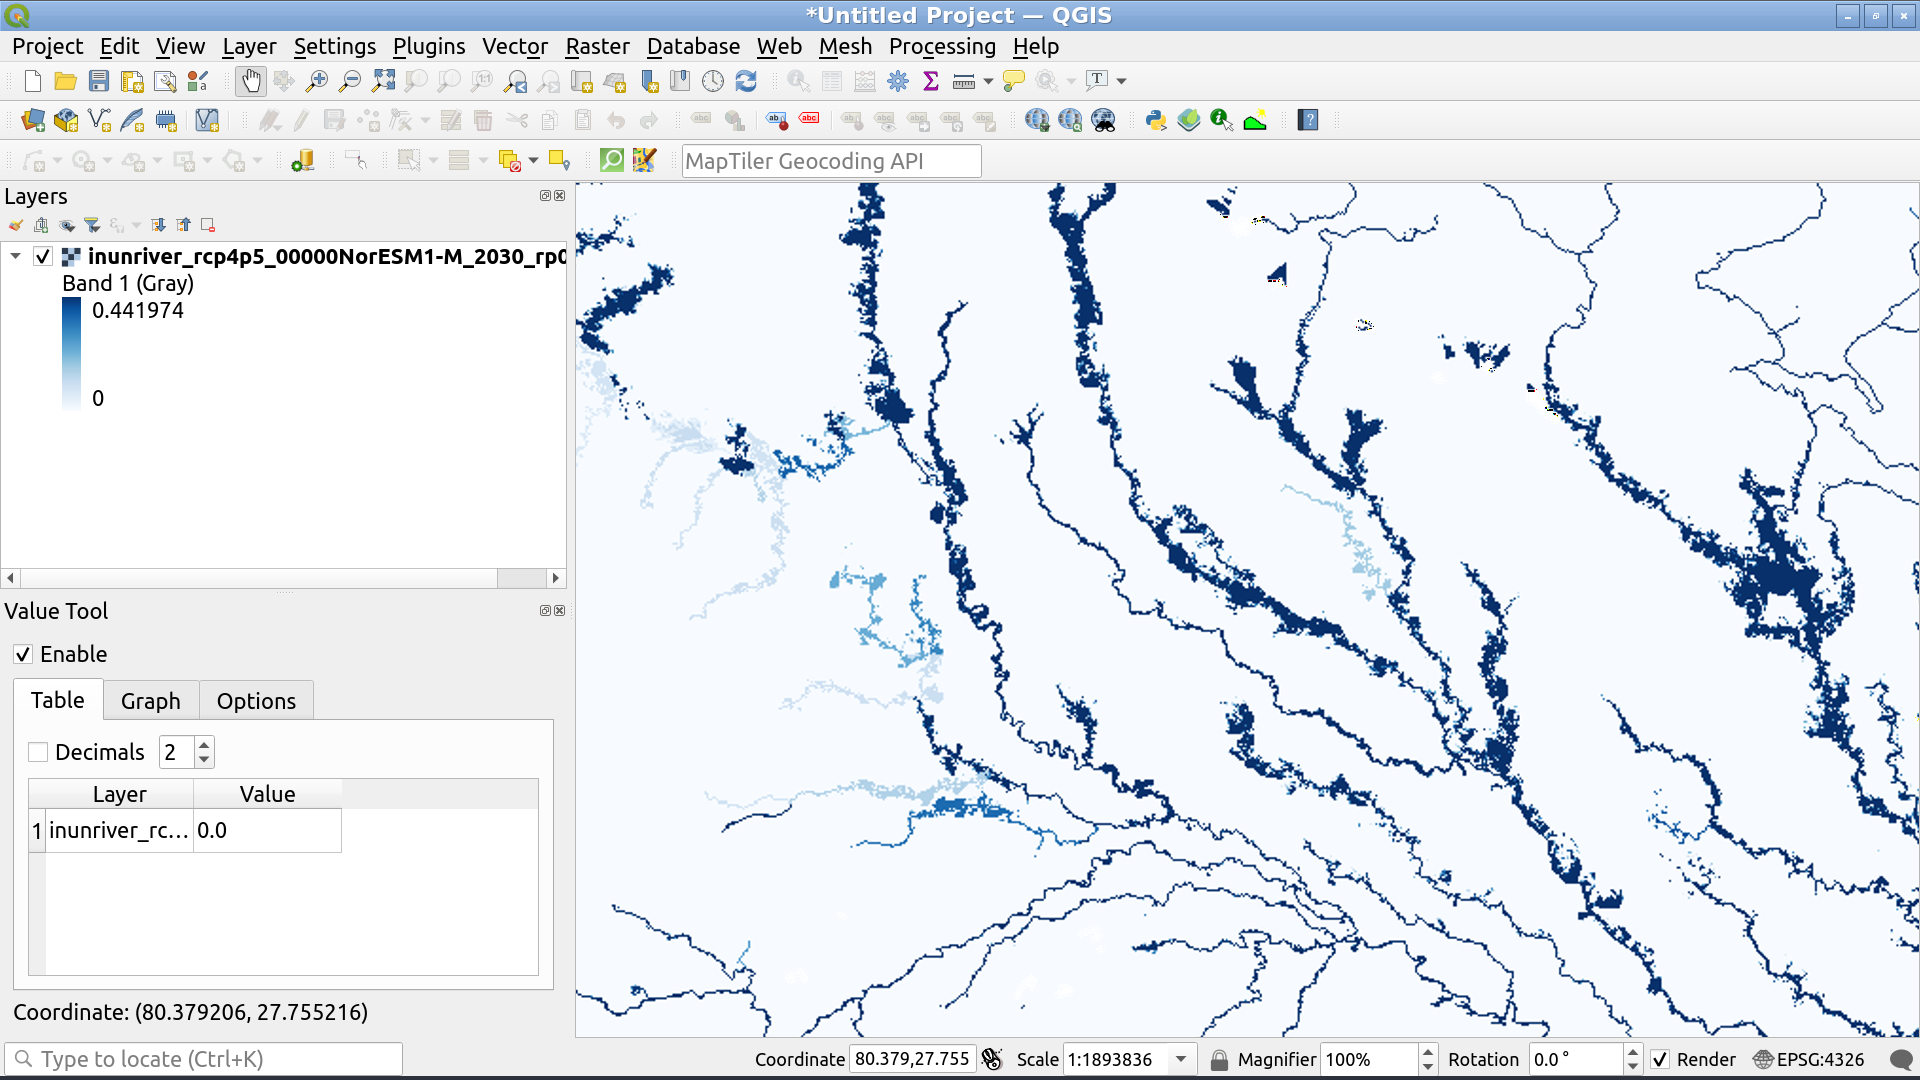Open the Data Source Manager icon
This screenshot has width=1920, height=1080.
(33, 121)
